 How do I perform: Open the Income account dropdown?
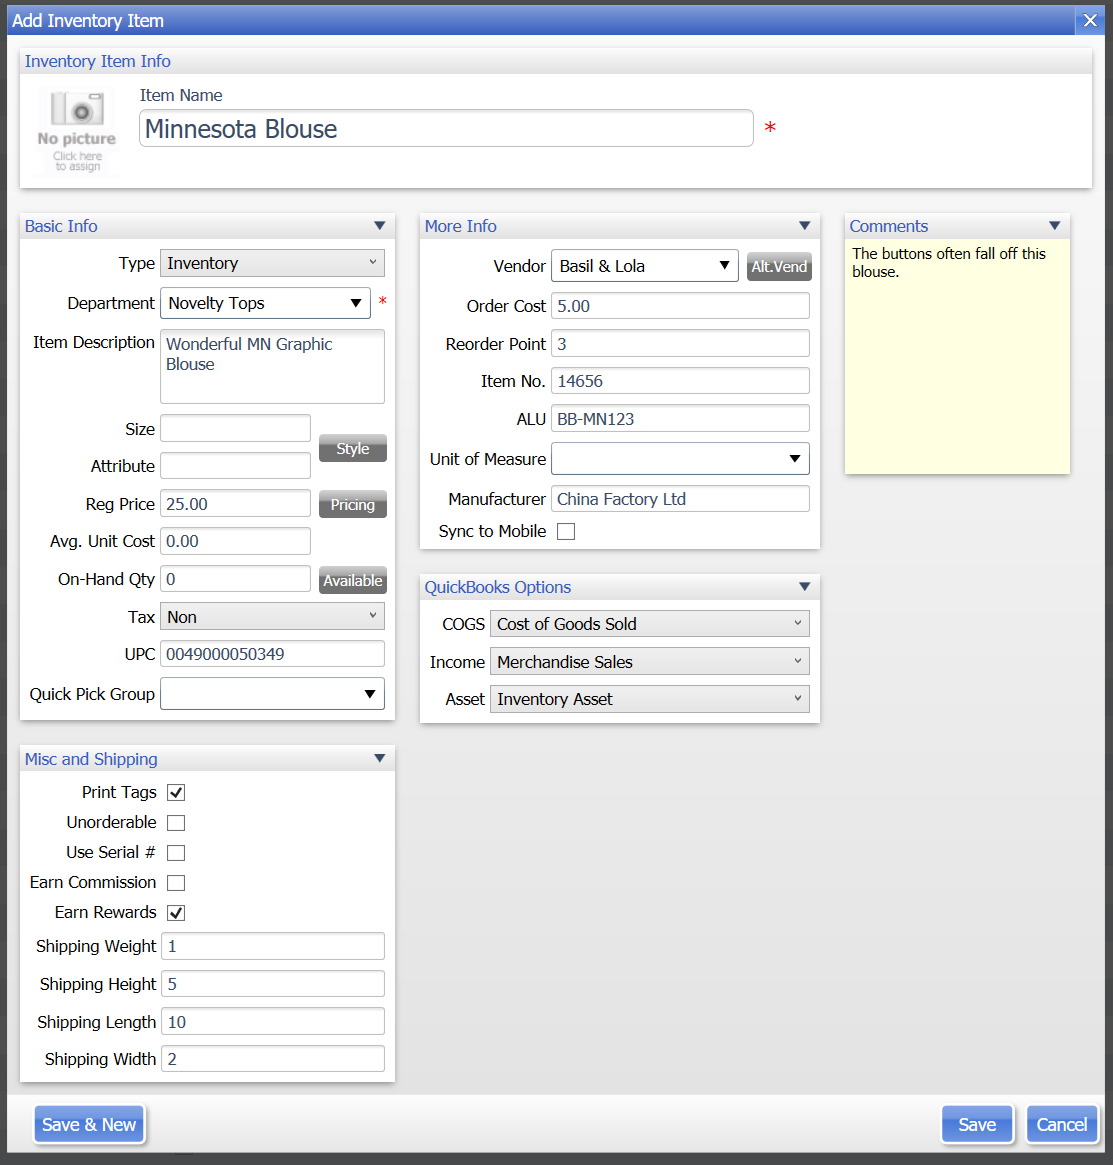[650, 662]
